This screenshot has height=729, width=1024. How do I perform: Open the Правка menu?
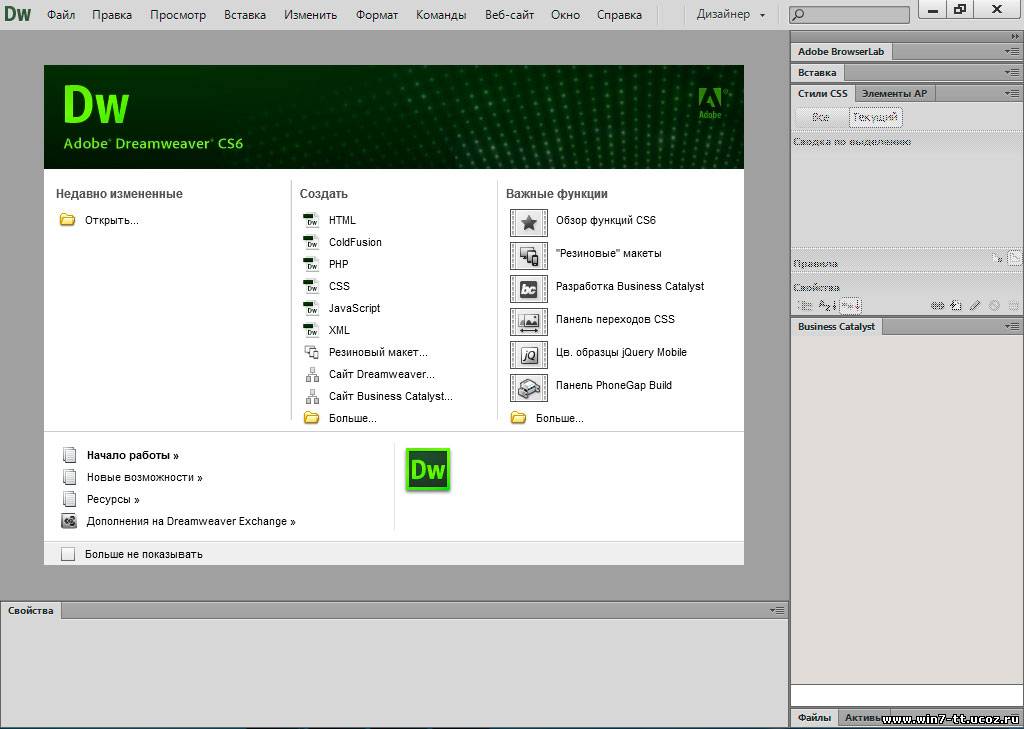pyautogui.click(x=112, y=14)
